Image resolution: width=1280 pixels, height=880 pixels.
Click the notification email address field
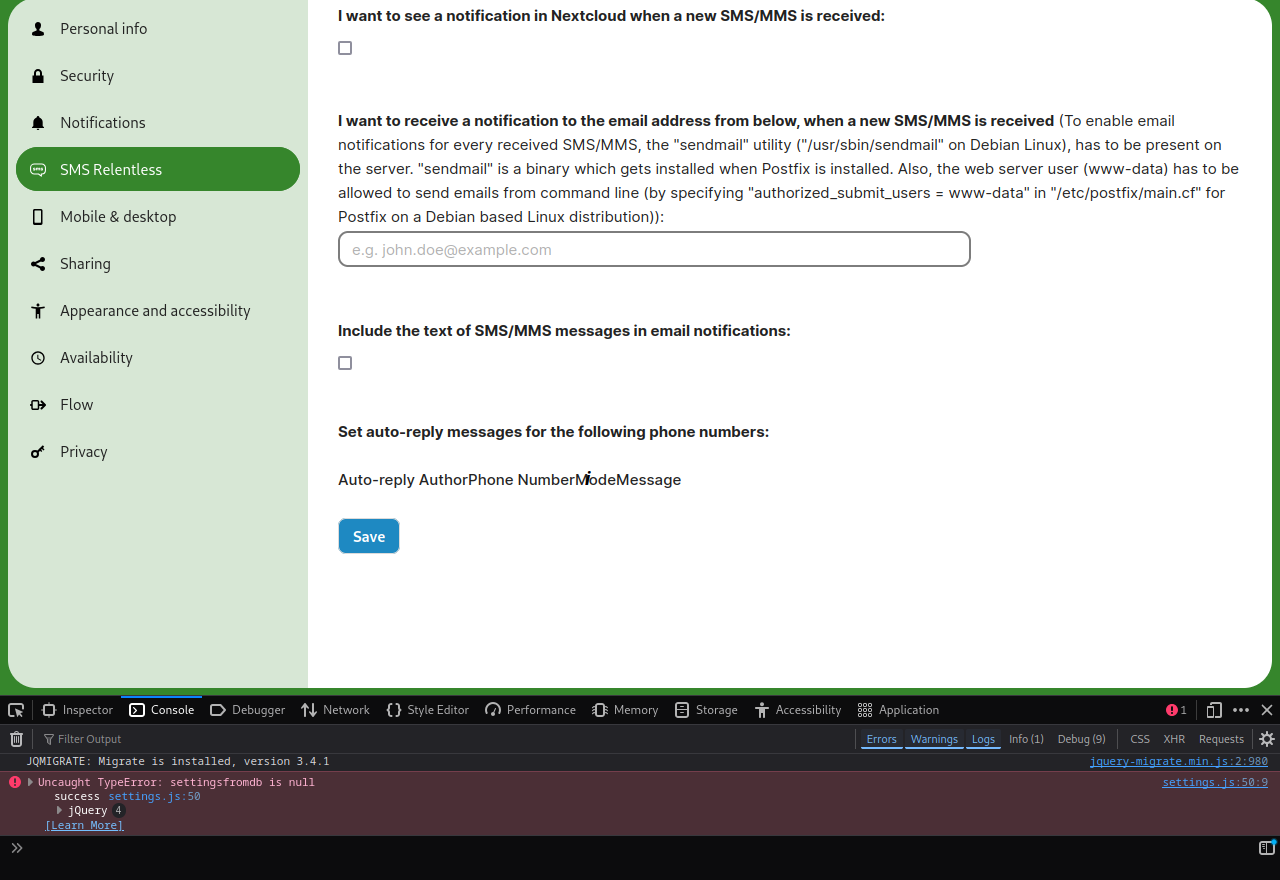click(x=654, y=249)
